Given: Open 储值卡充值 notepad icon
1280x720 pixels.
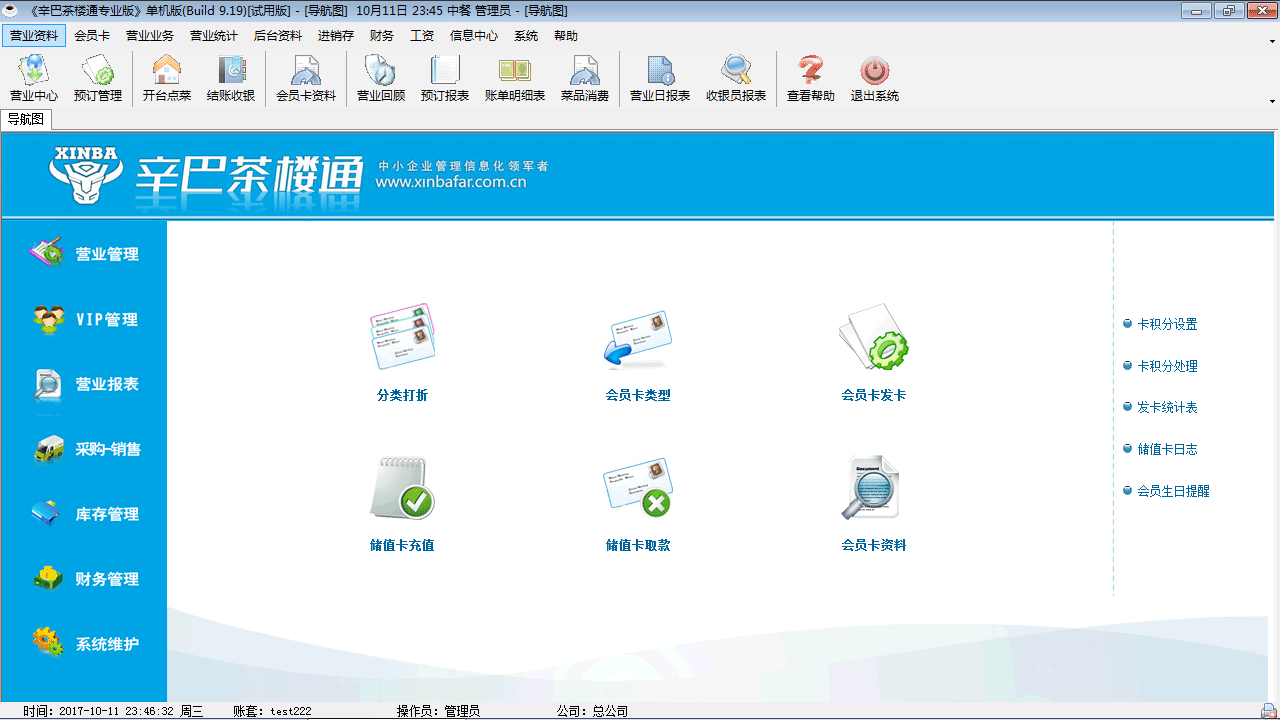Looking at the screenshot, I should (x=402, y=488).
